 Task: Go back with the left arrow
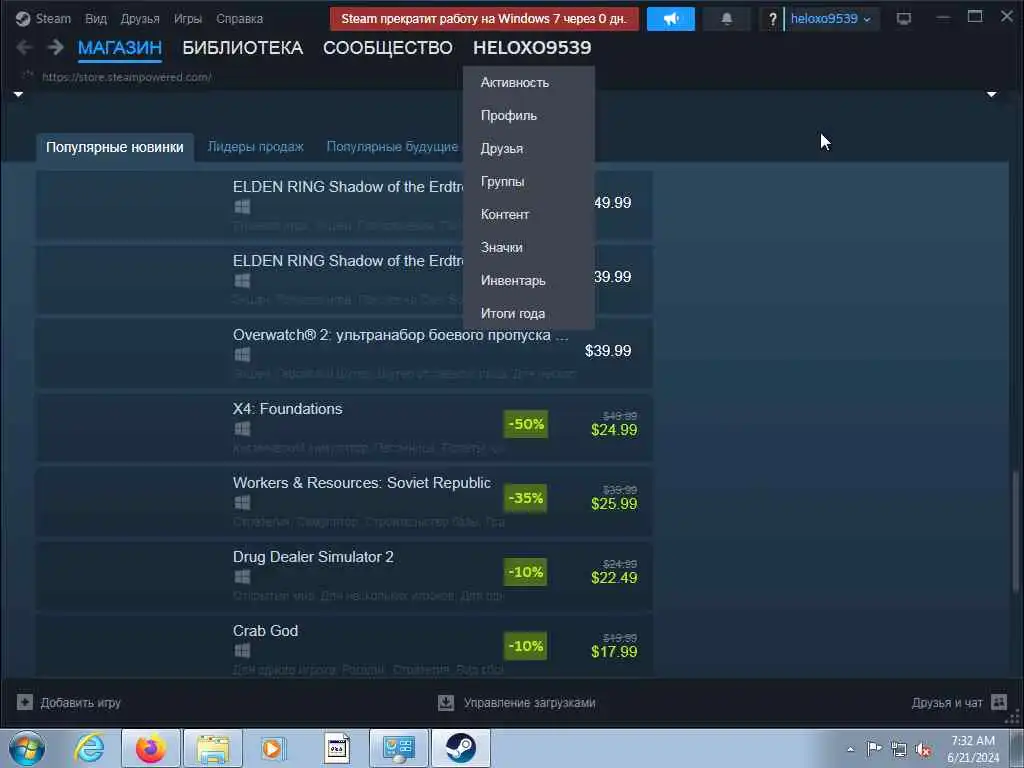point(24,47)
